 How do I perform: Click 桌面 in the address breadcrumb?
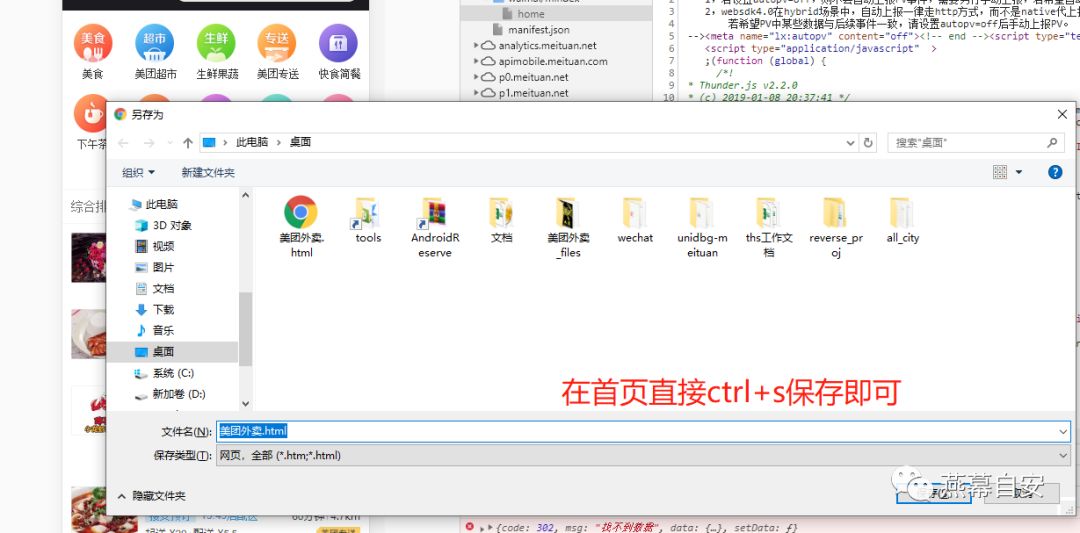(300, 143)
